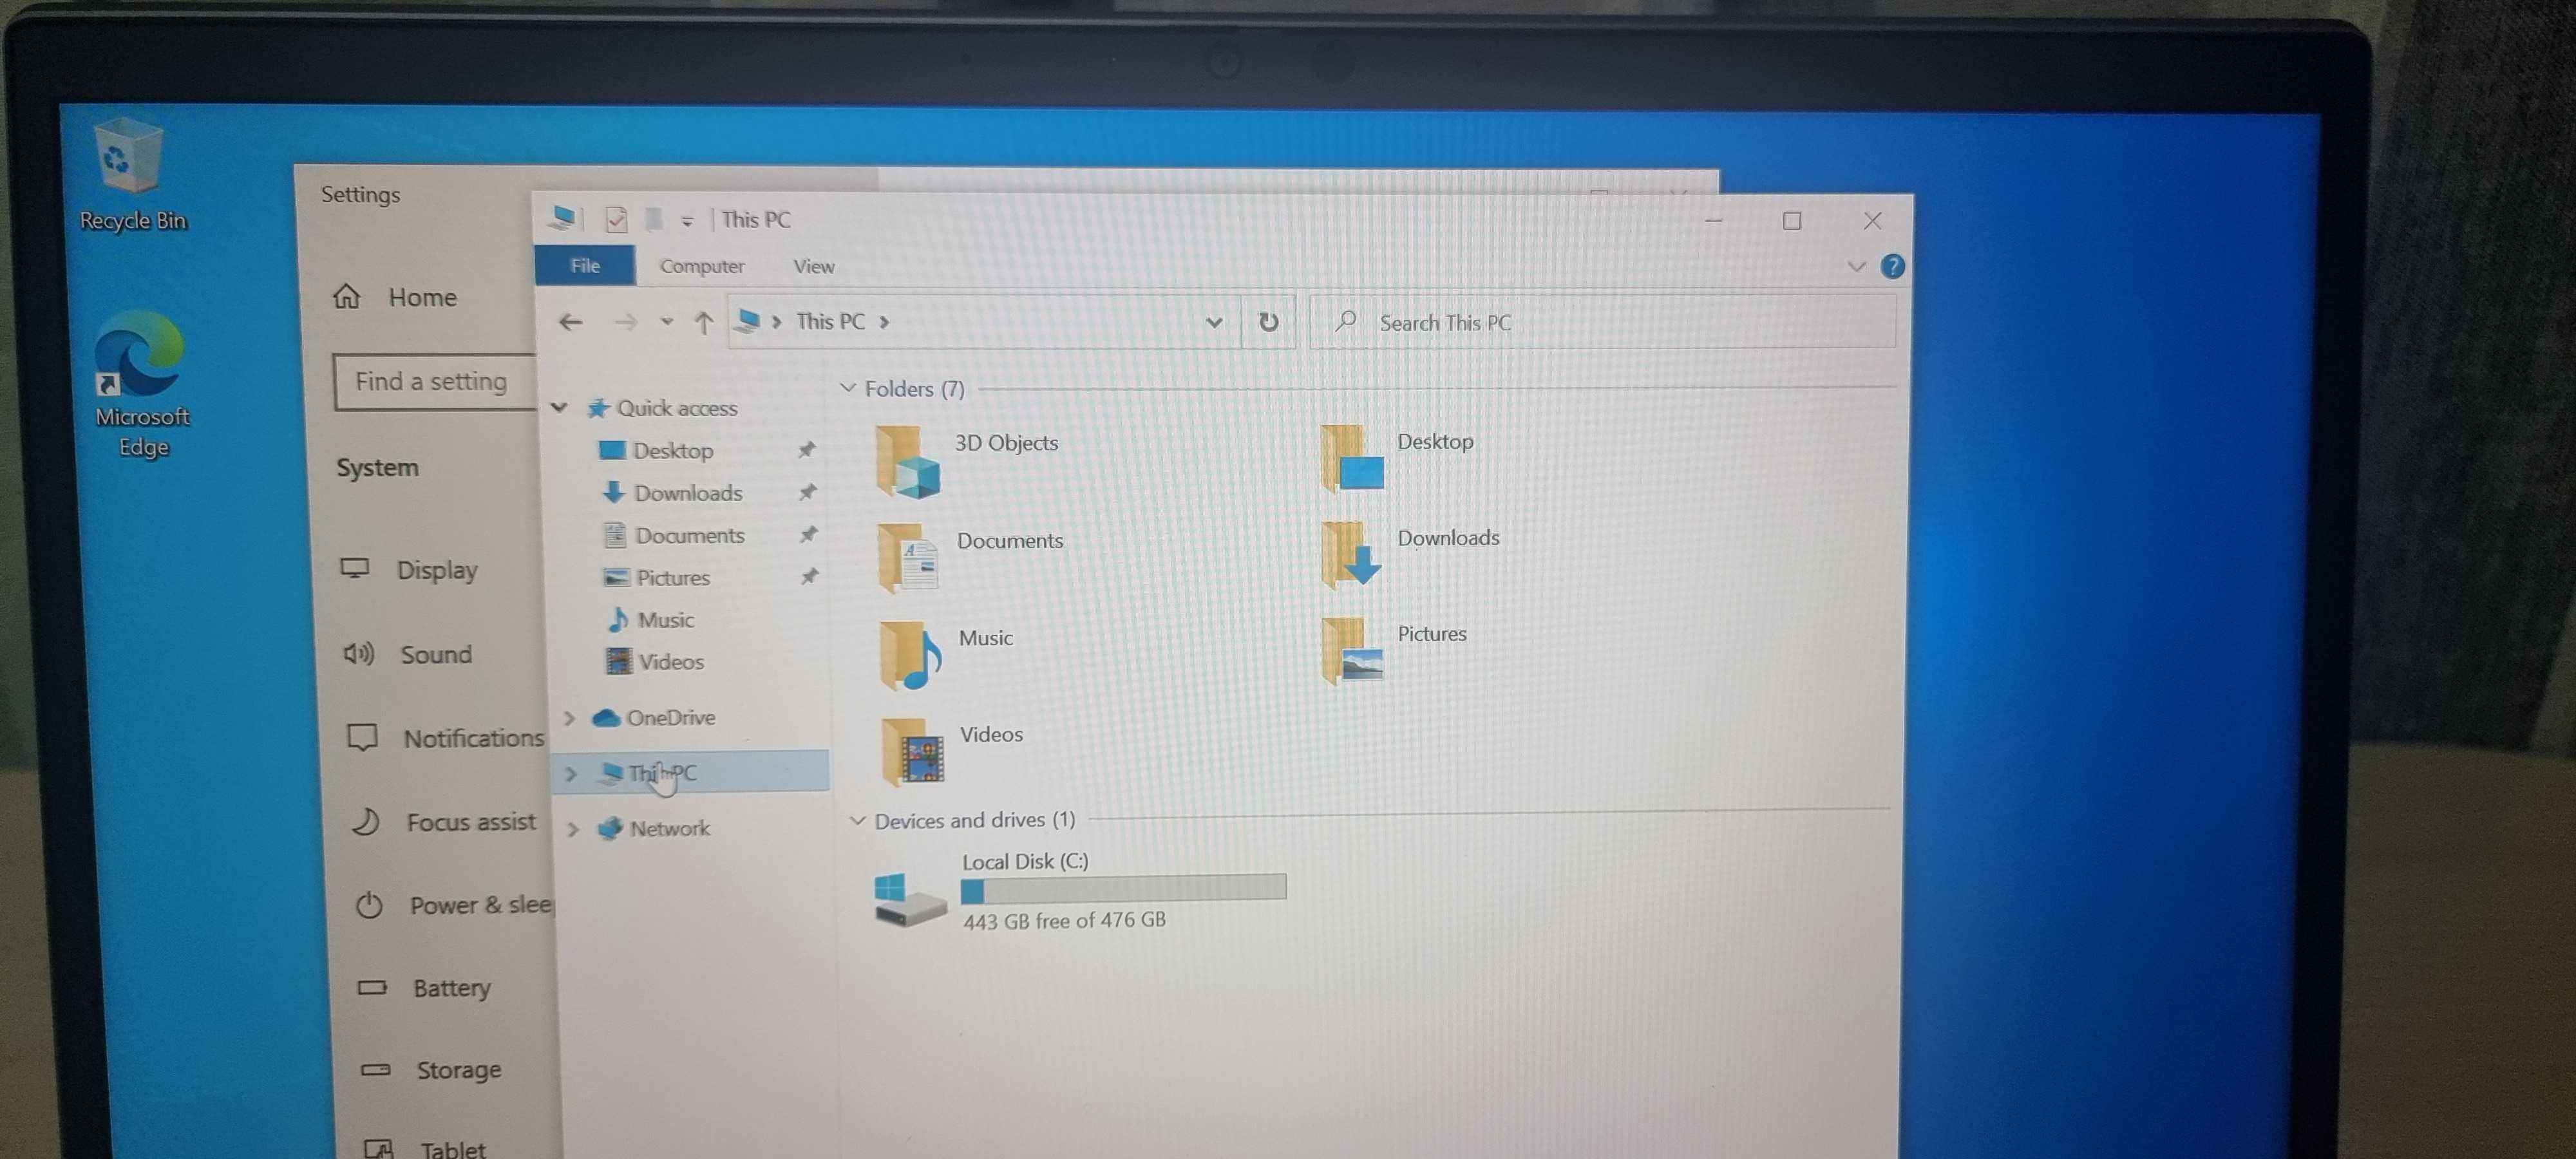
Task: Collapse the Folders (7) group
Action: tap(848, 388)
